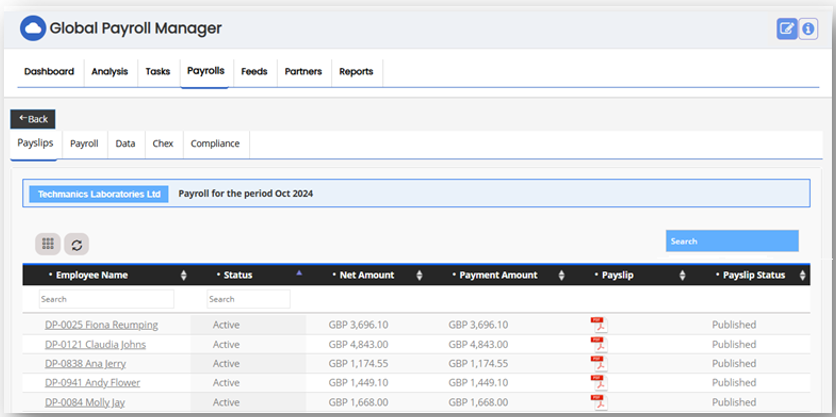Sort by Payslip column arrows

[682, 275]
